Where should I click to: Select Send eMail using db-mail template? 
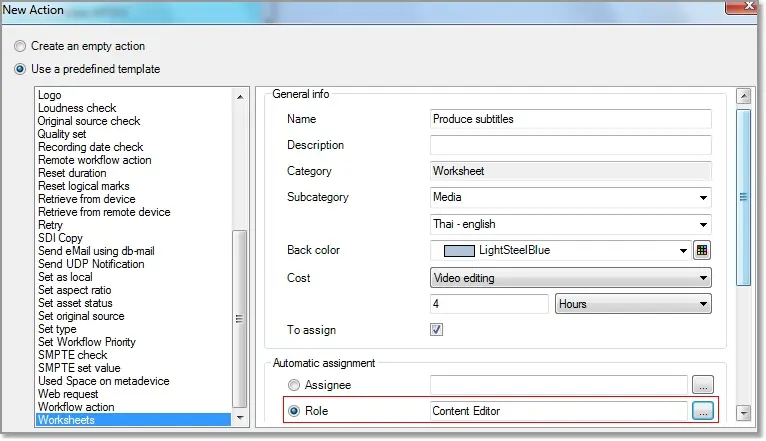[x=98, y=251]
